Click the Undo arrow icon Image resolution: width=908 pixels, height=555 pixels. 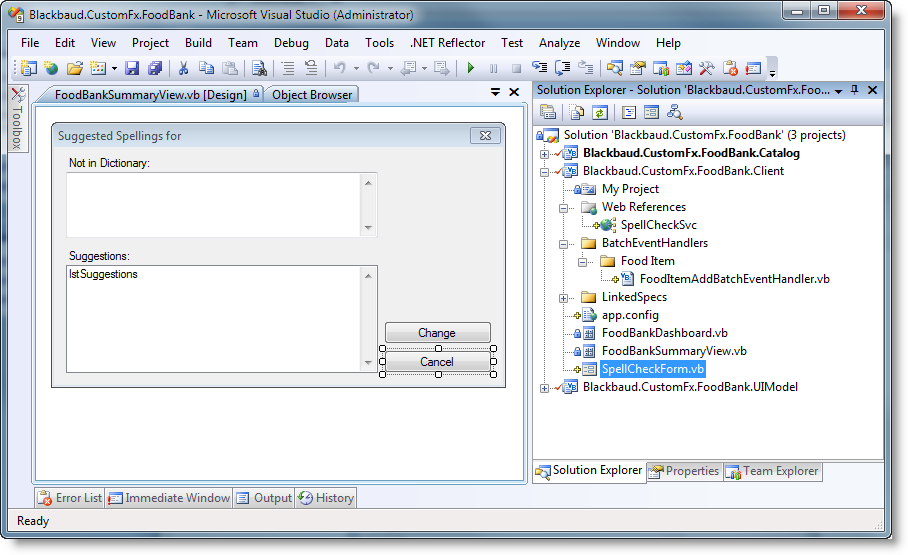[x=340, y=68]
